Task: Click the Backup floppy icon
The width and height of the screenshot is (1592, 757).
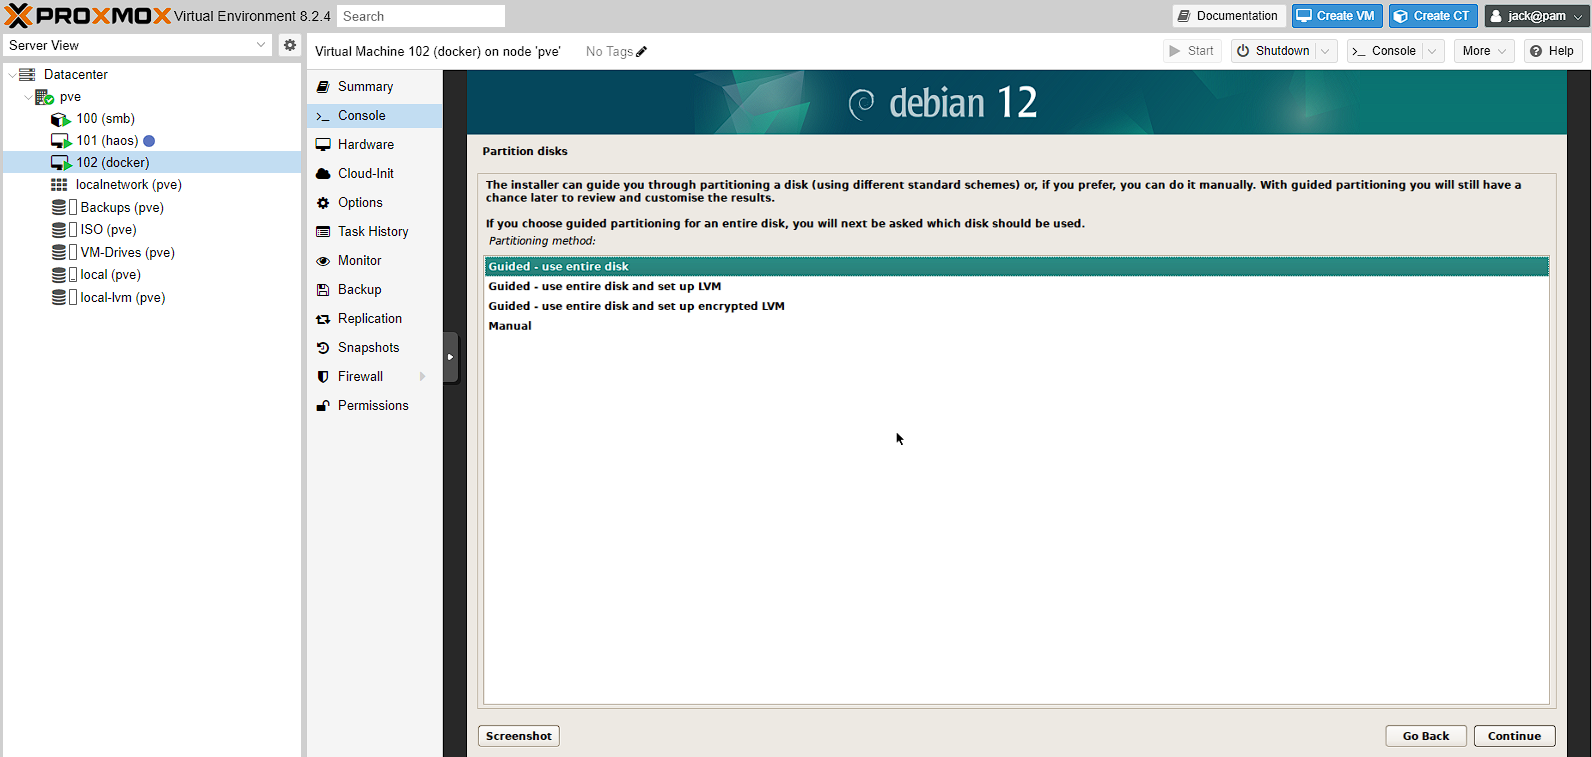Action: (323, 290)
